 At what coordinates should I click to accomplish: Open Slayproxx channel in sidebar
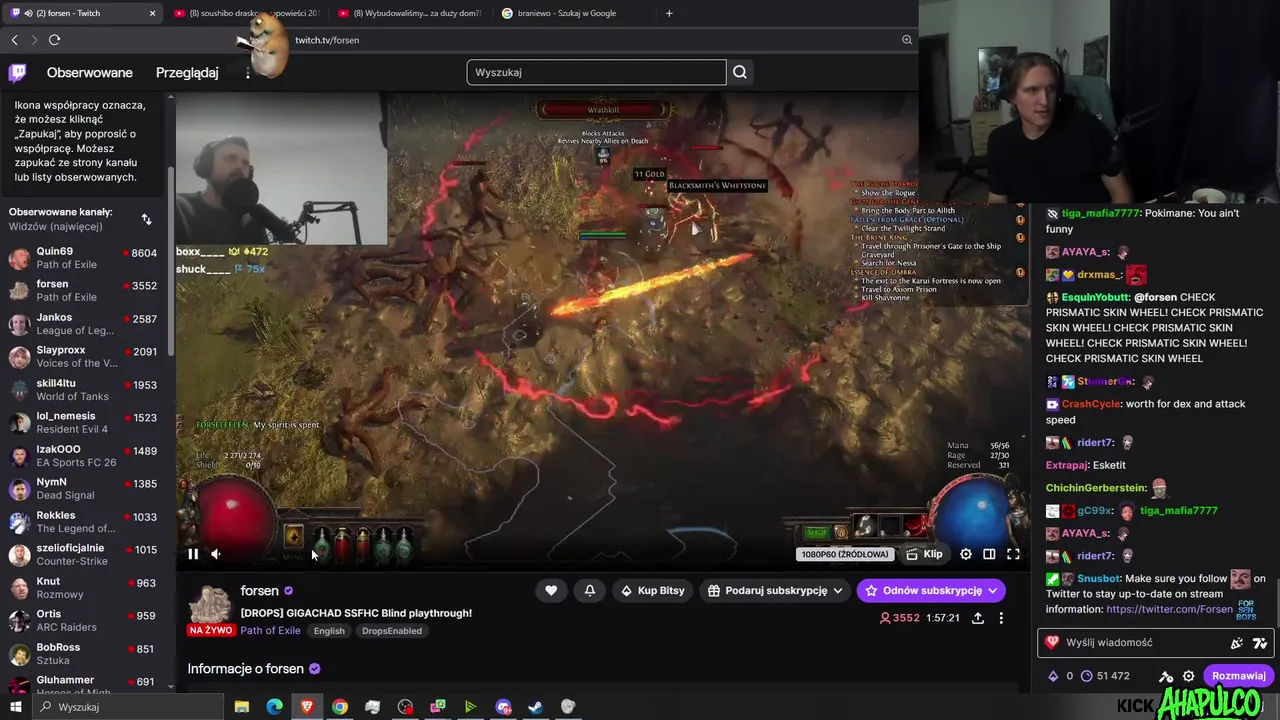(x=85, y=356)
